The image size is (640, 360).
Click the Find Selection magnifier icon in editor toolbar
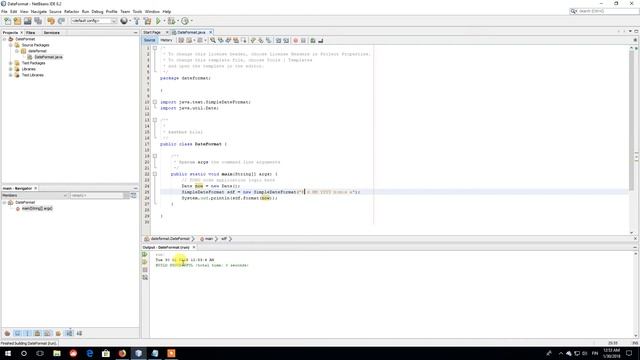(x=213, y=40)
